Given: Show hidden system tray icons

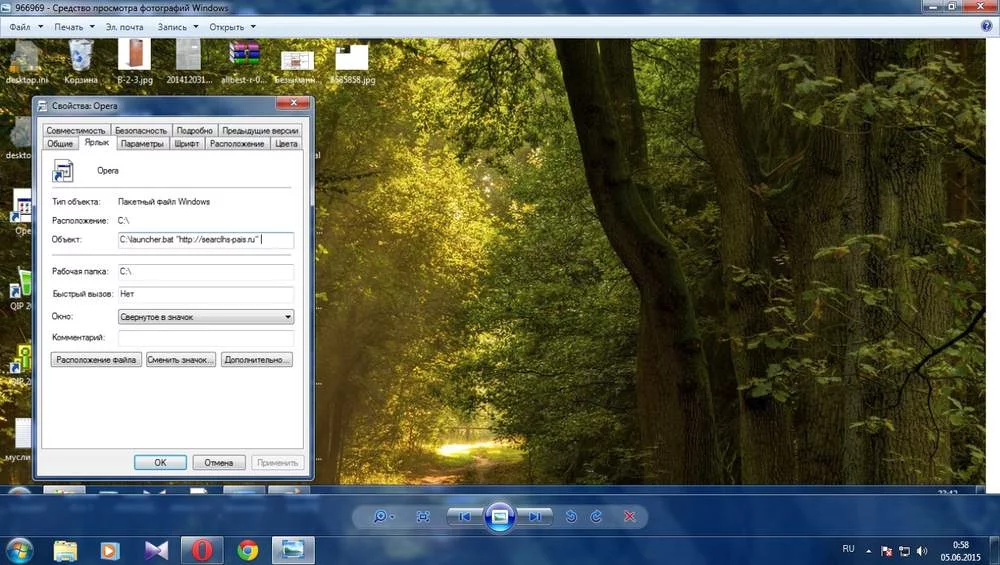Looking at the screenshot, I should pos(869,550).
